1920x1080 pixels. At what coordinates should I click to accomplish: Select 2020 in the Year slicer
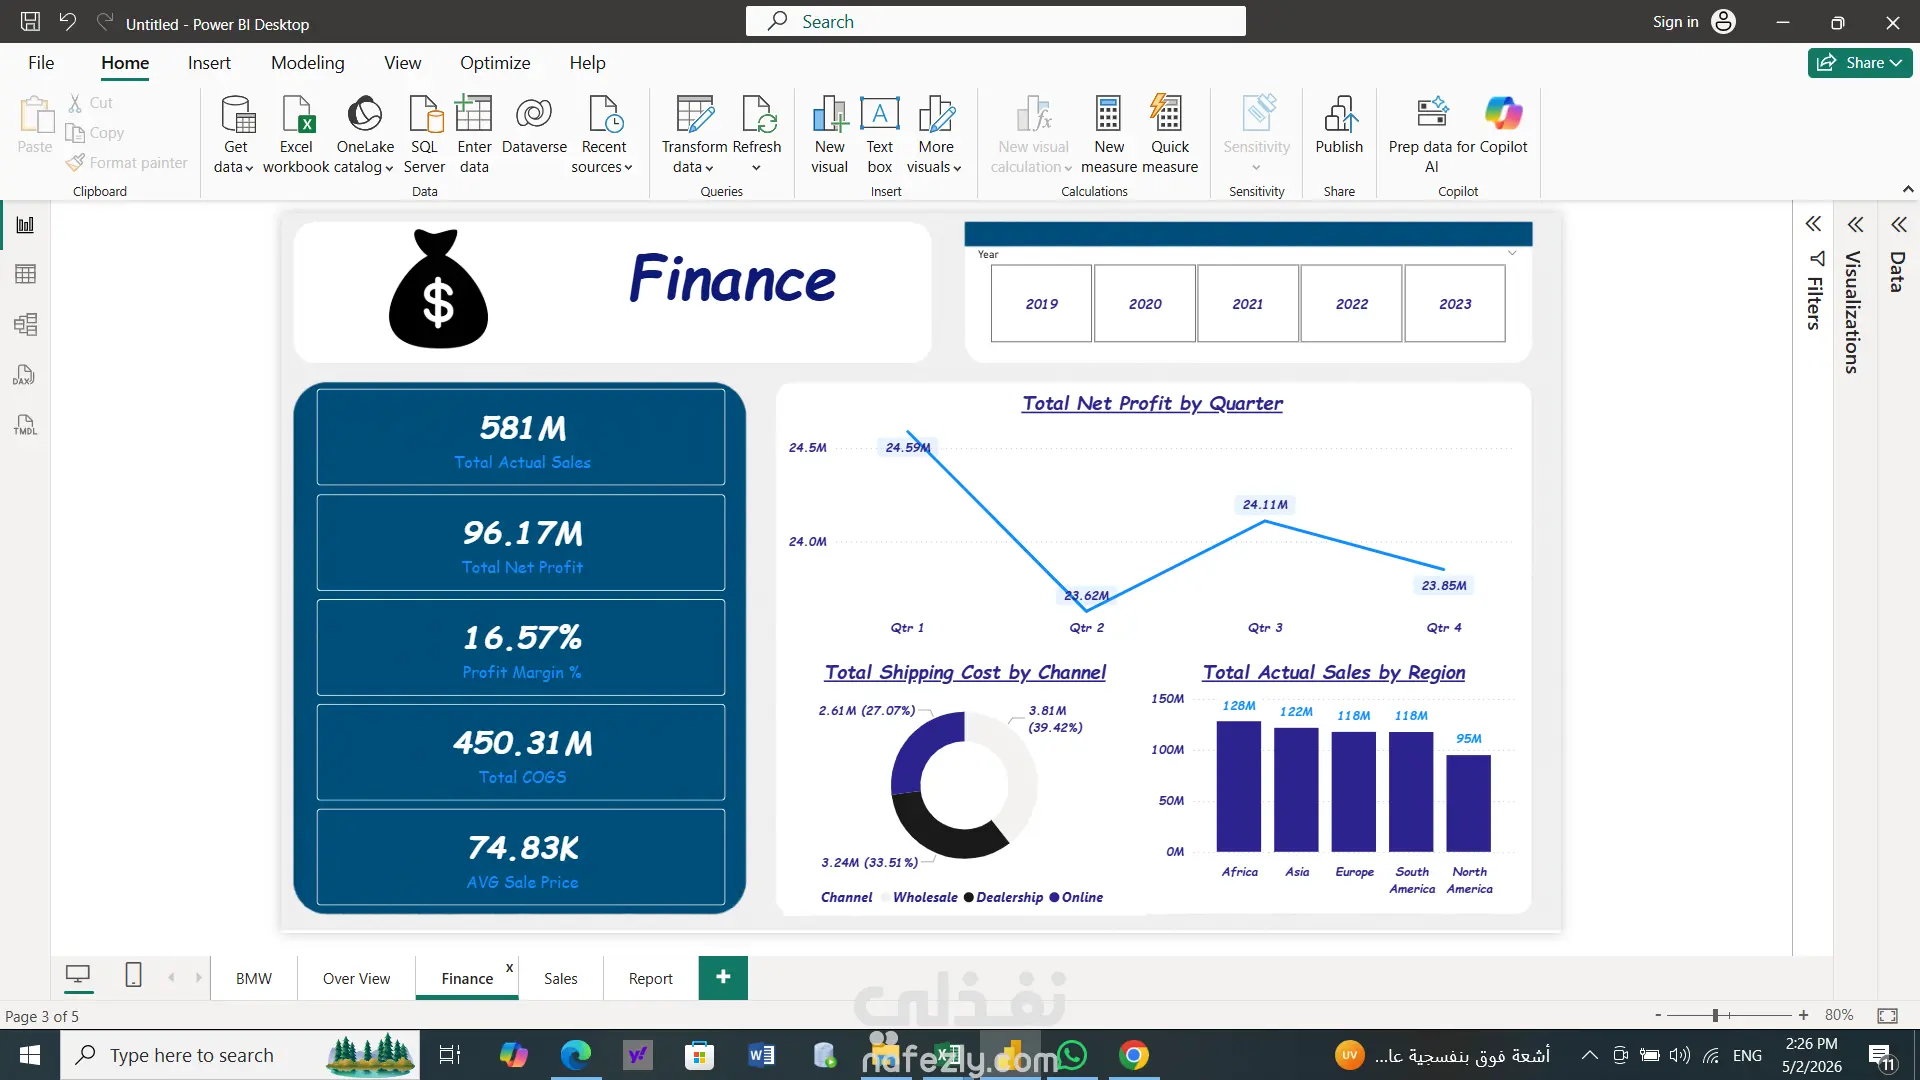point(1145,304)
